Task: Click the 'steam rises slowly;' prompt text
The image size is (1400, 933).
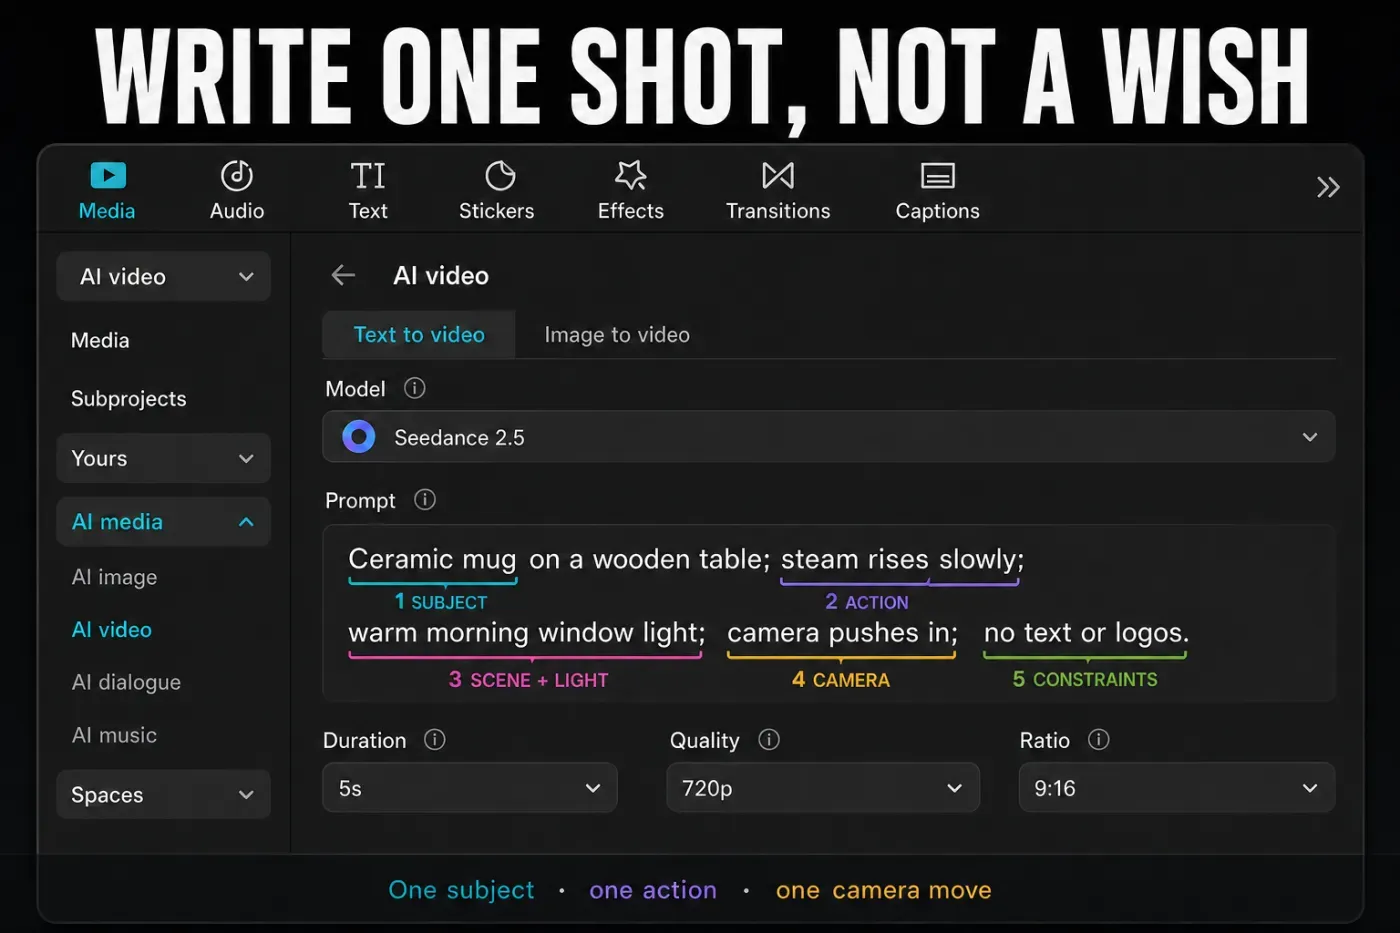Action: 902,559
